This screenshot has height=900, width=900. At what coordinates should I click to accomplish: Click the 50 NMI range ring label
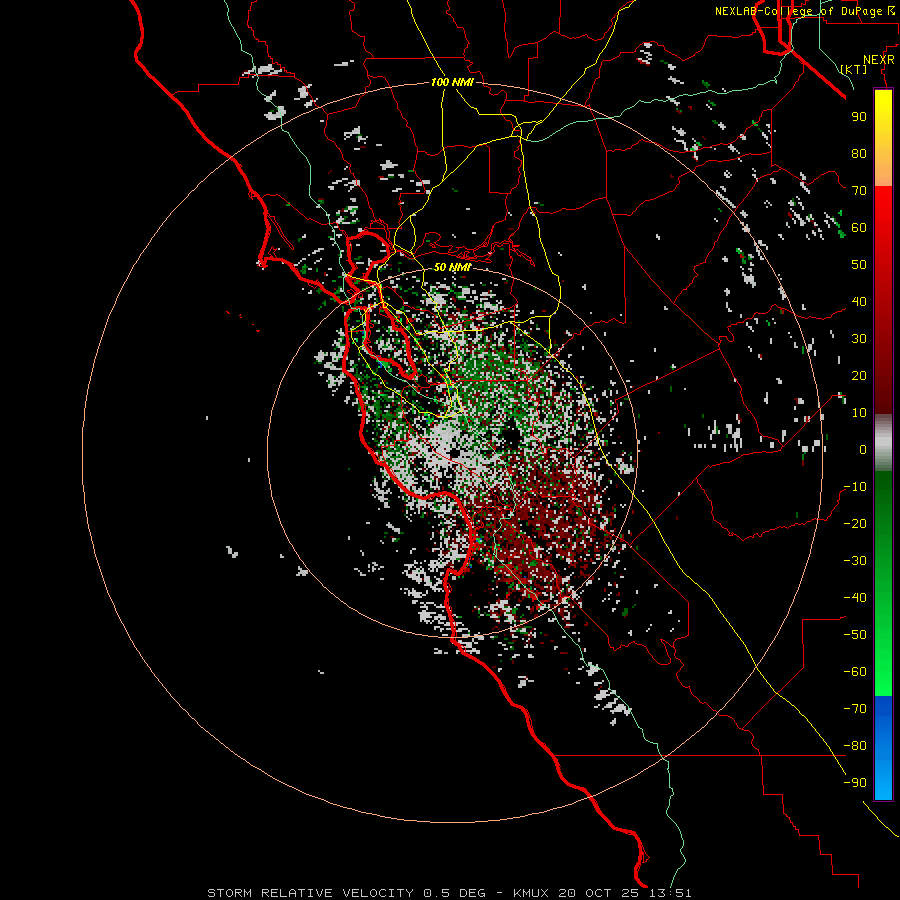pos(452,267)
